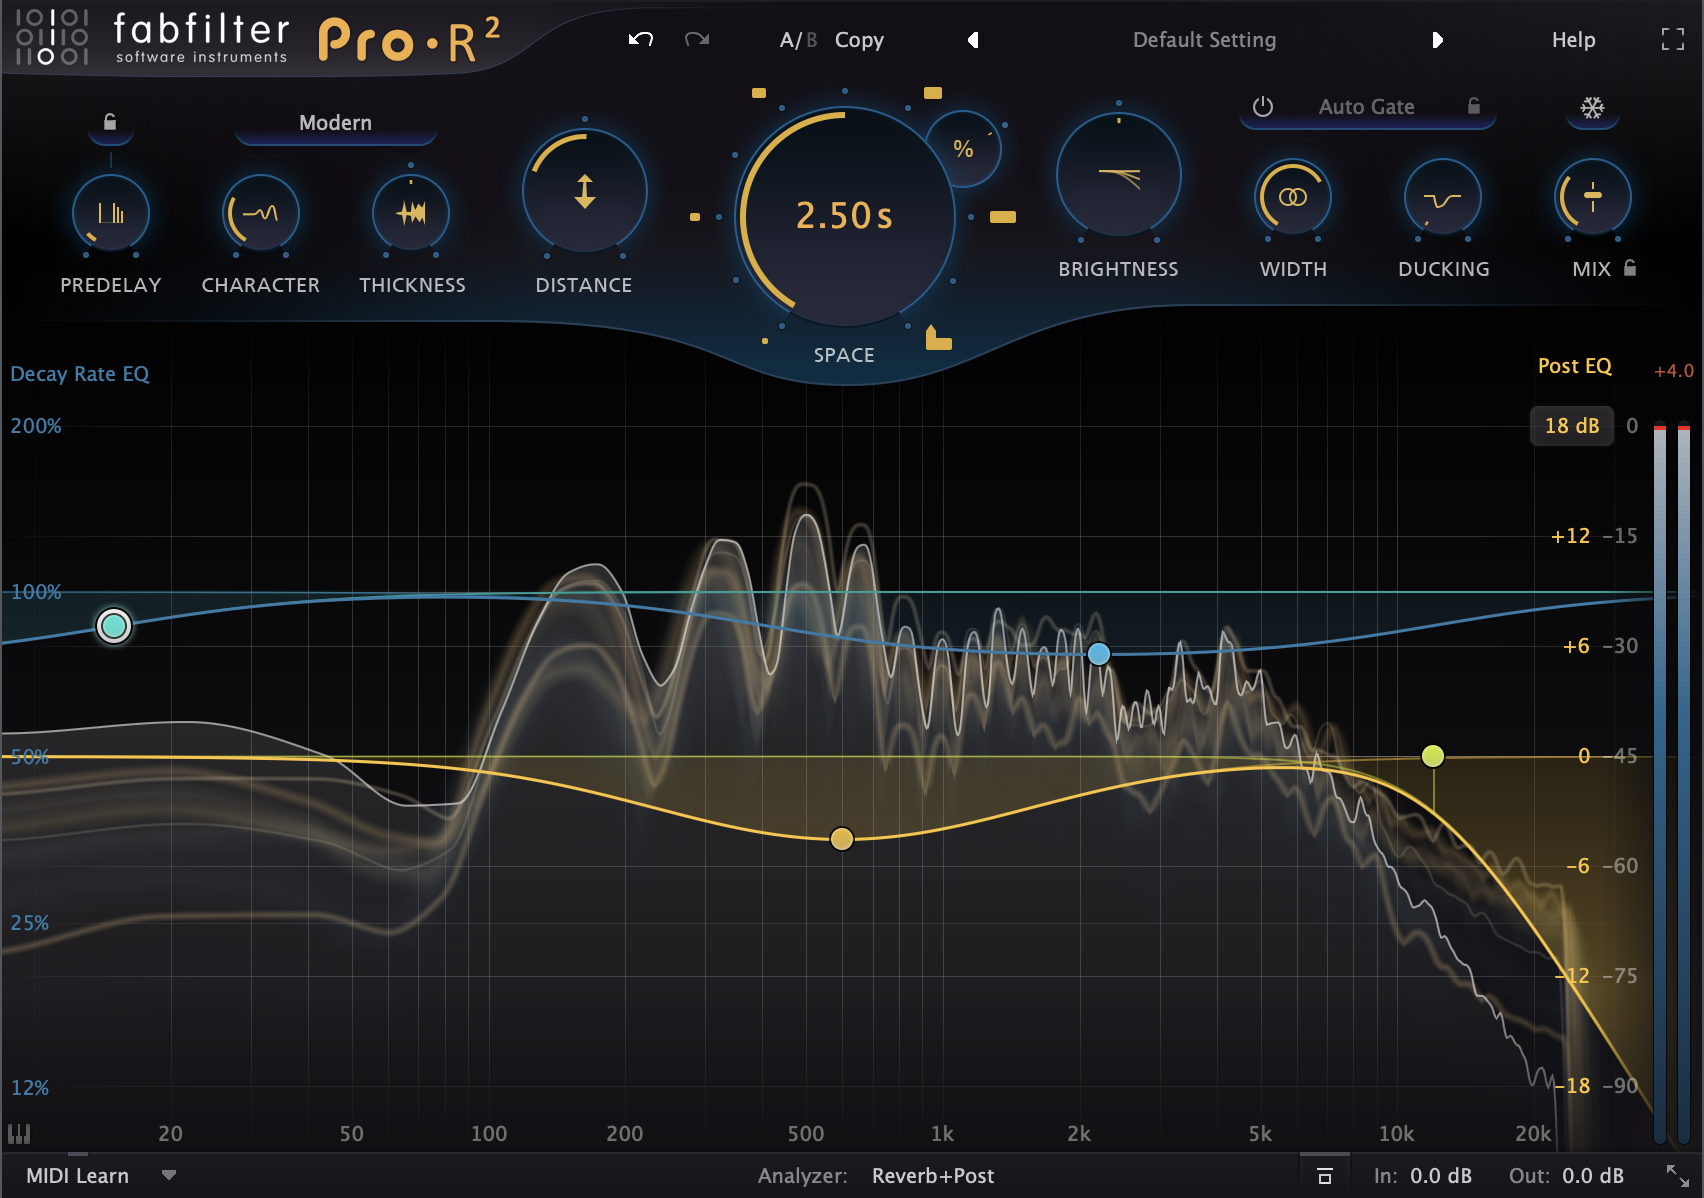Open the Modern reverb style dropdown
This screenshot has width=1704, height=1198.
[x=335, y=123]
